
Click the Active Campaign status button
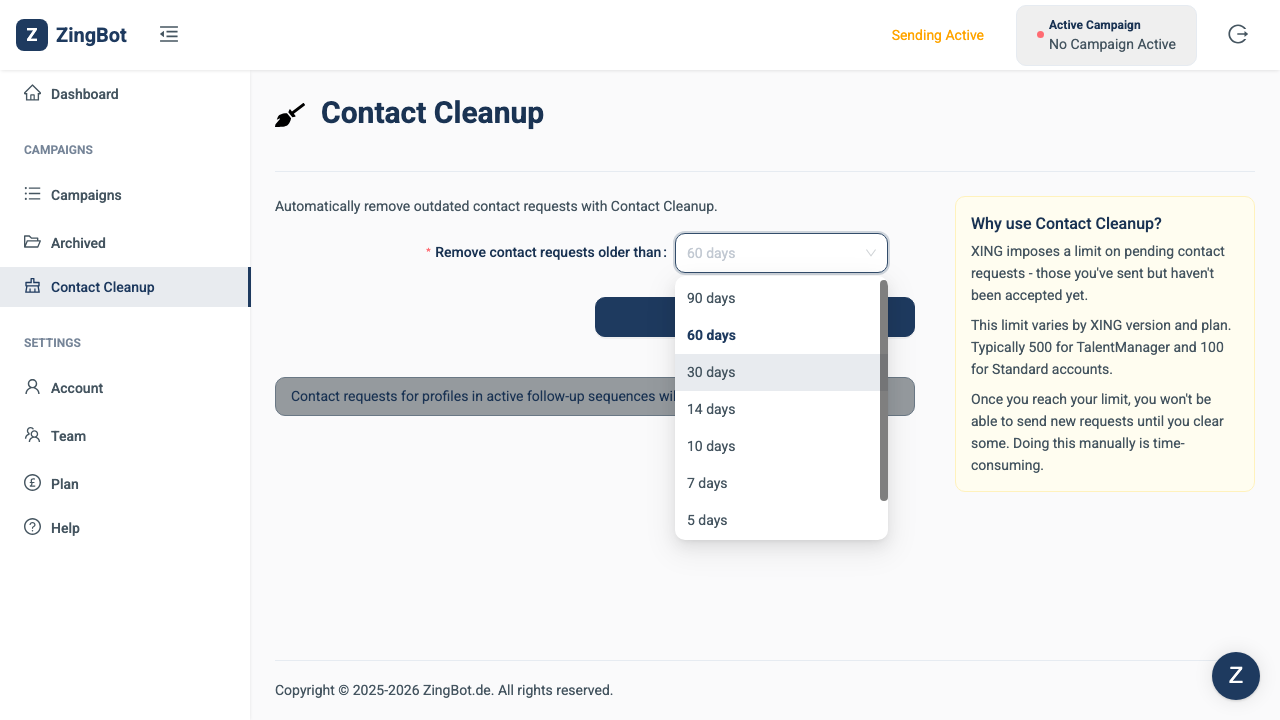[1106, 35]
